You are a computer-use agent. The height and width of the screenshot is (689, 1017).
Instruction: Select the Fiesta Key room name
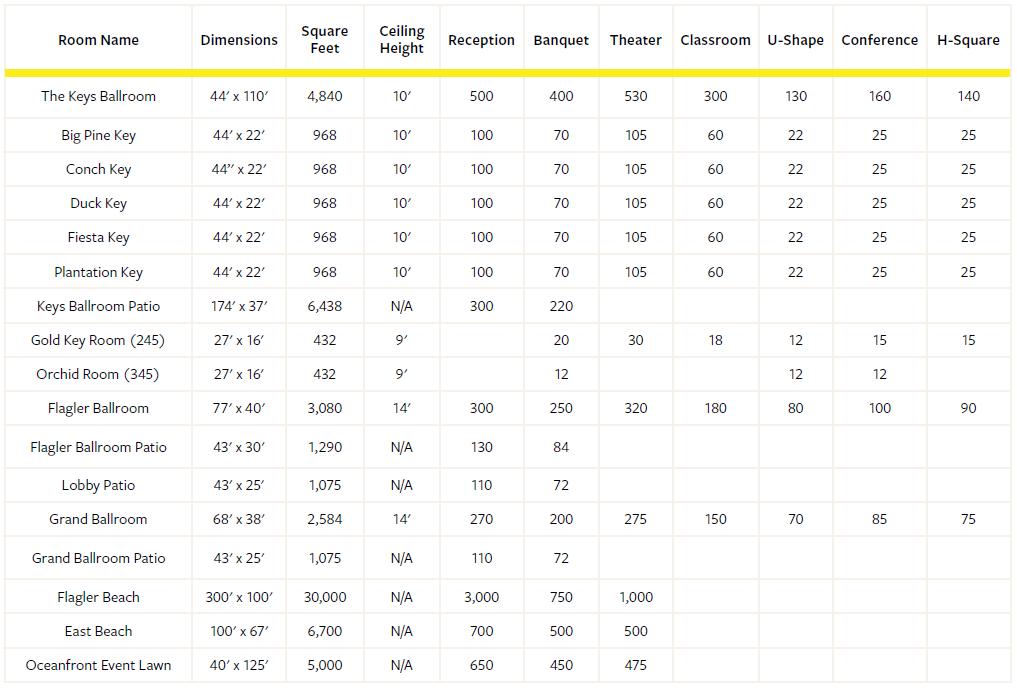pyautogui.click(x=99, y=237)
